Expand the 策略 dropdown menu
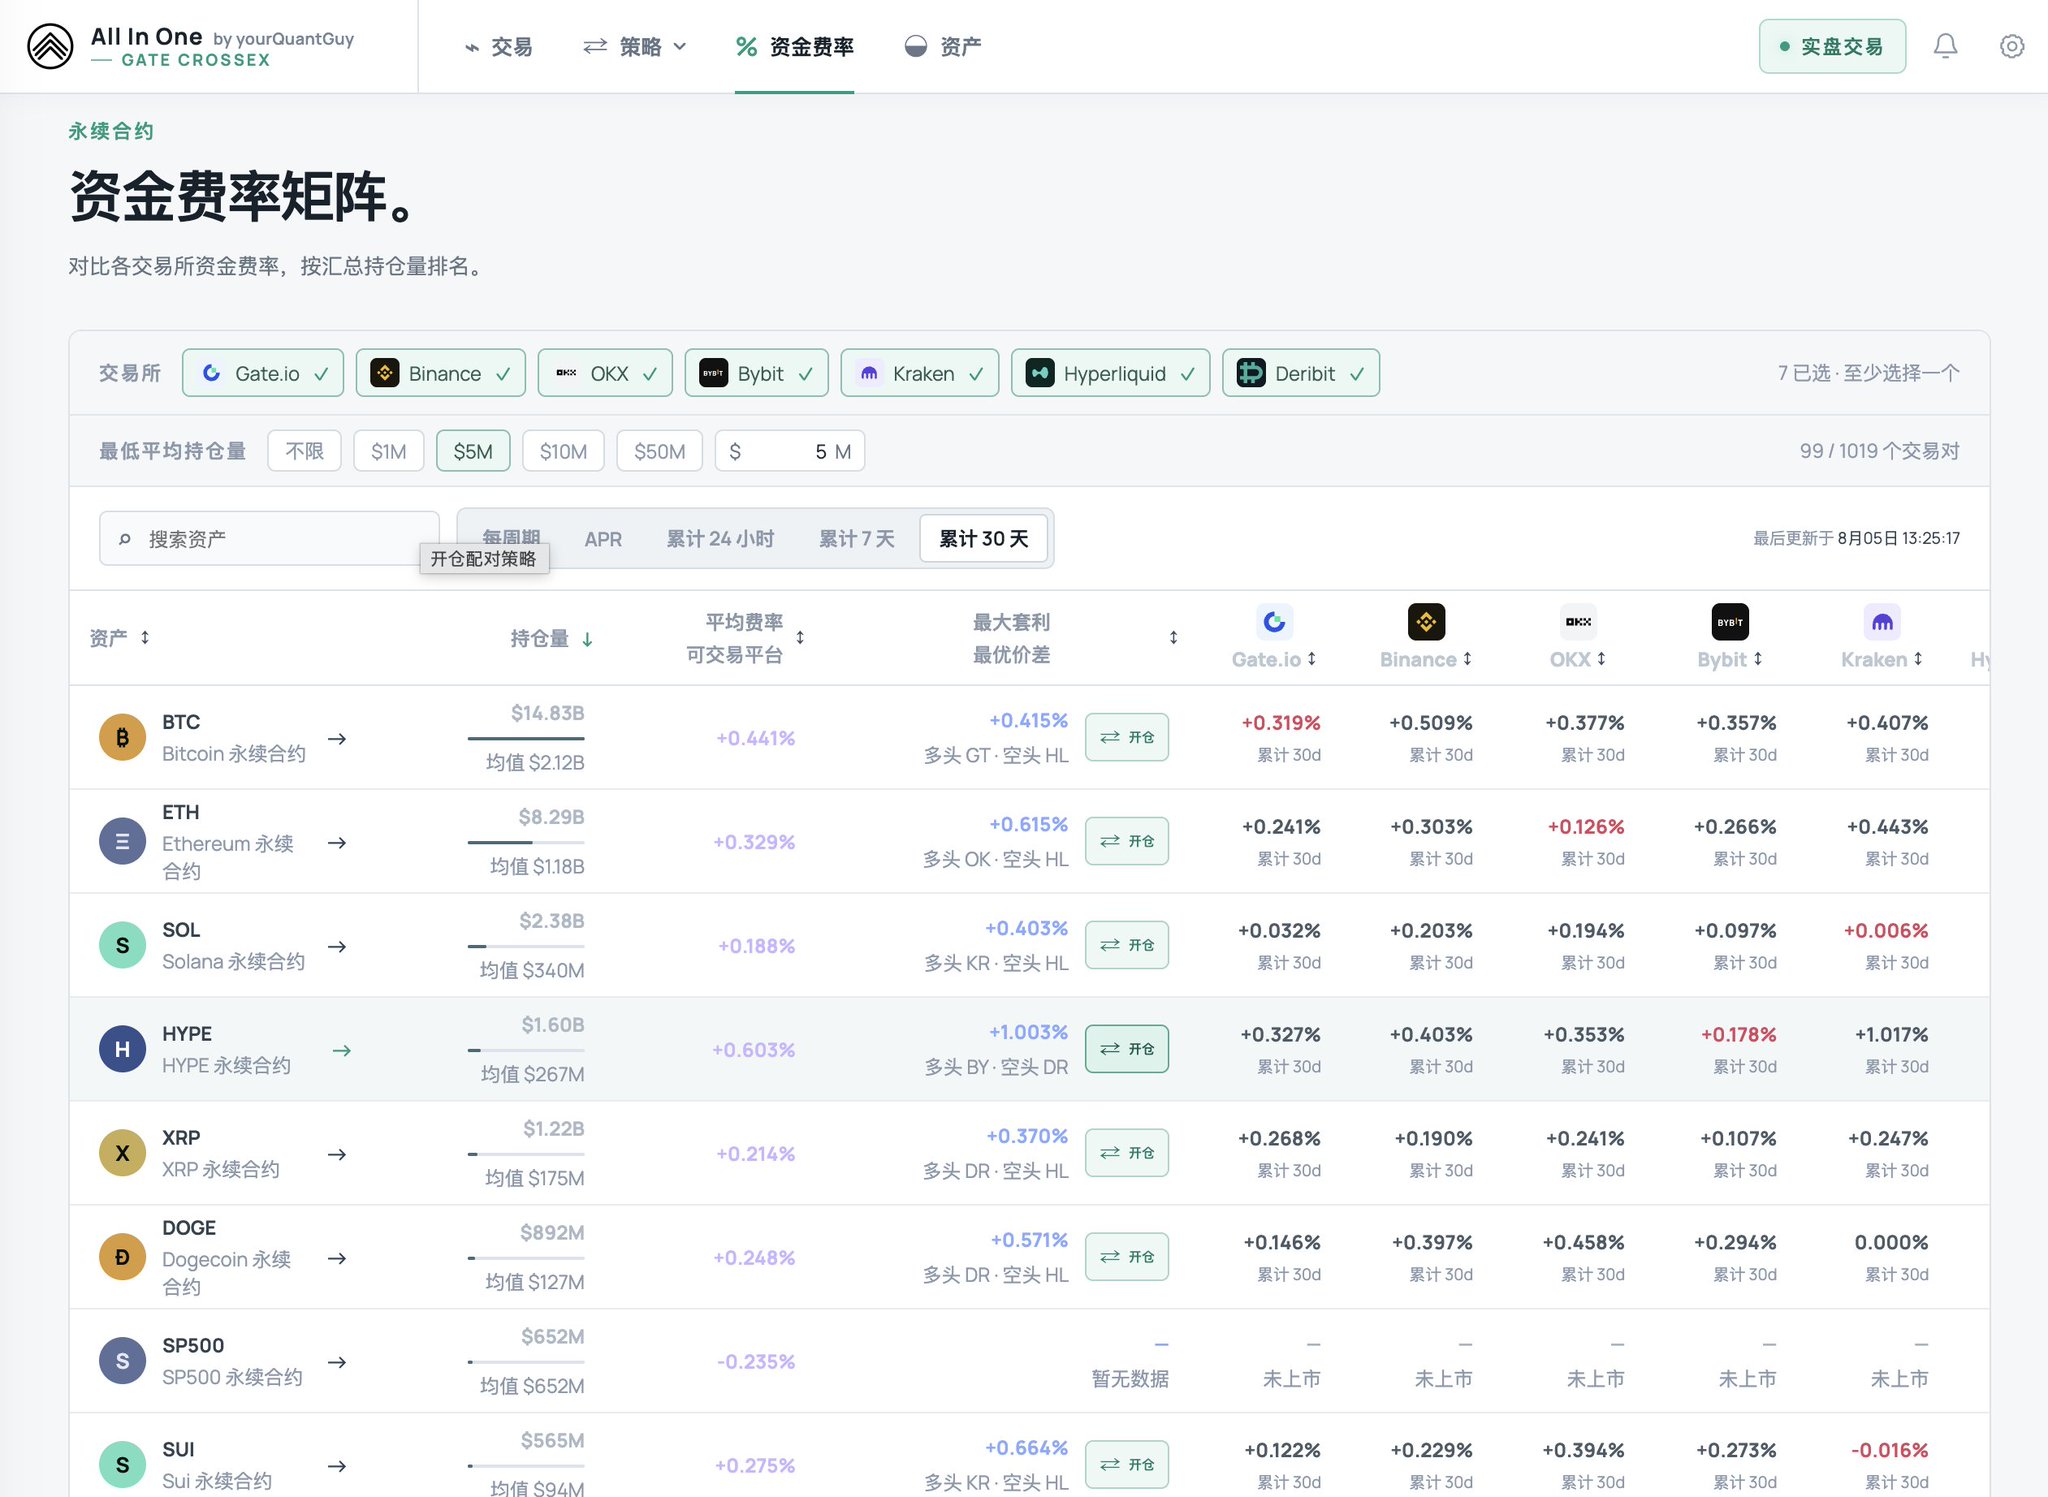2048x1497 pixels. point(635,46)
